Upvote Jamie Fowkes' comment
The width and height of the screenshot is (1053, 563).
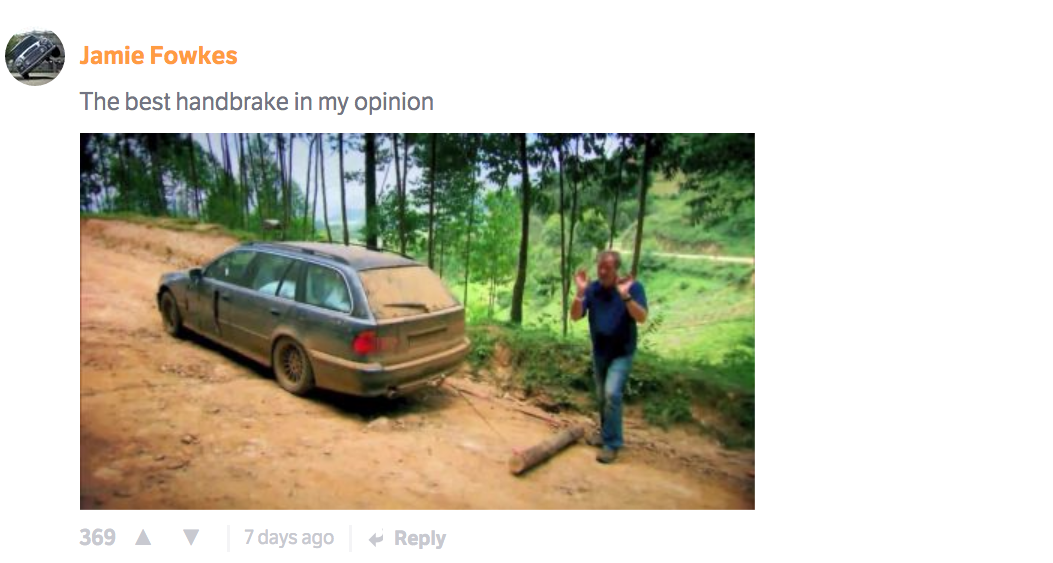(143, 537)
